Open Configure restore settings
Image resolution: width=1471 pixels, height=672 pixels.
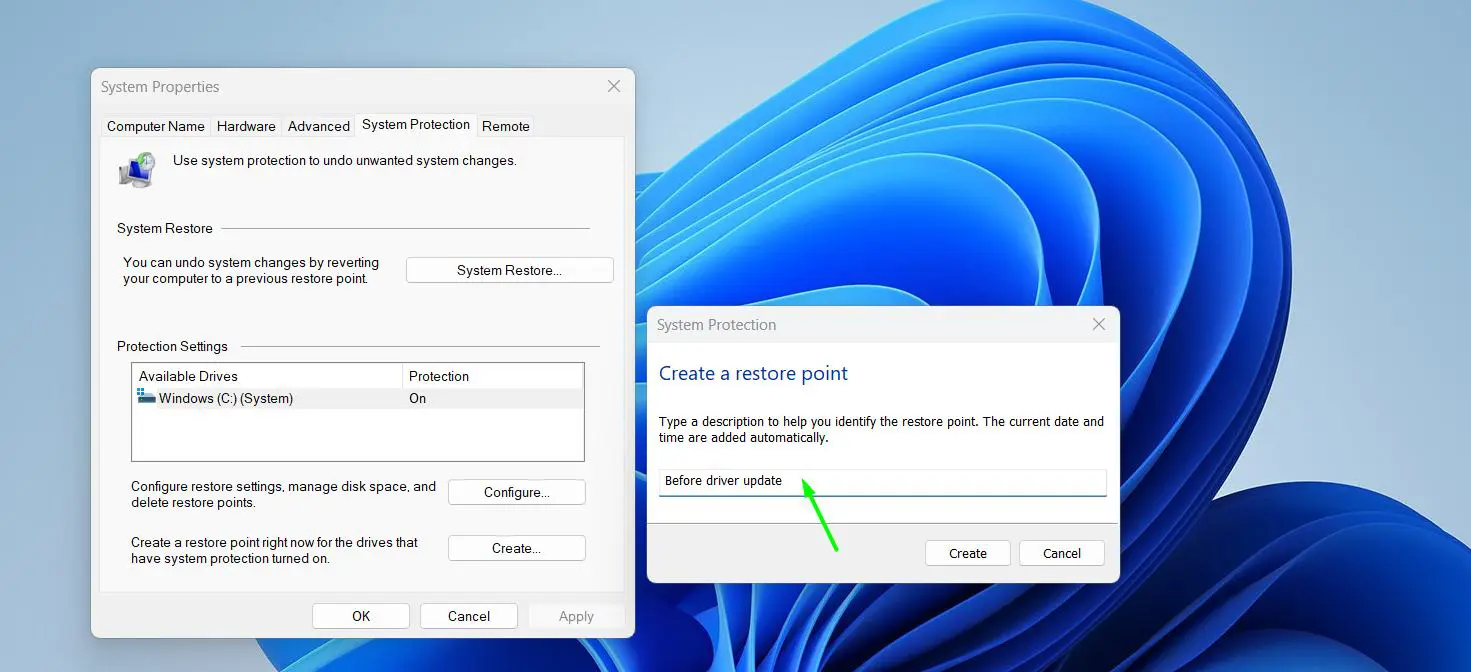[x=516, y=491]
